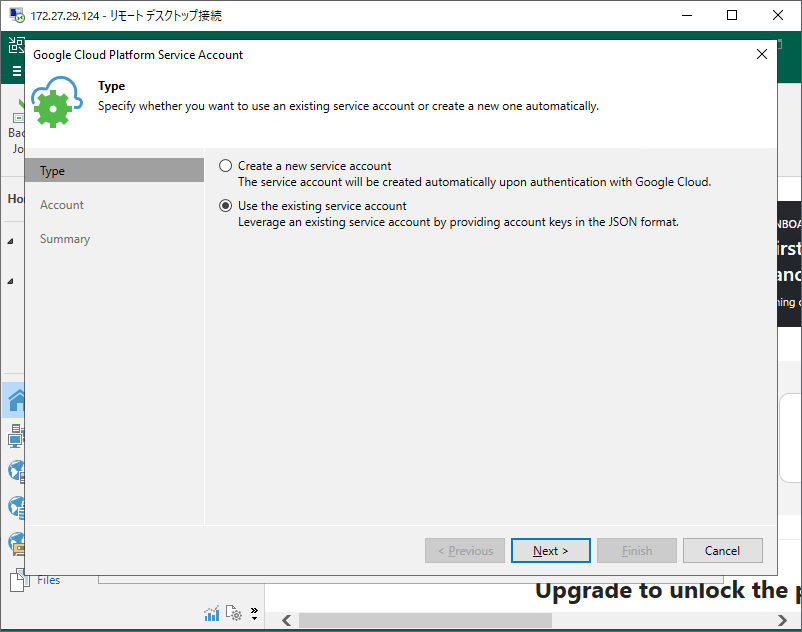Viewport: 802px width, 632px height.
Task: Open the document gear settings icon
Action: 234,613
